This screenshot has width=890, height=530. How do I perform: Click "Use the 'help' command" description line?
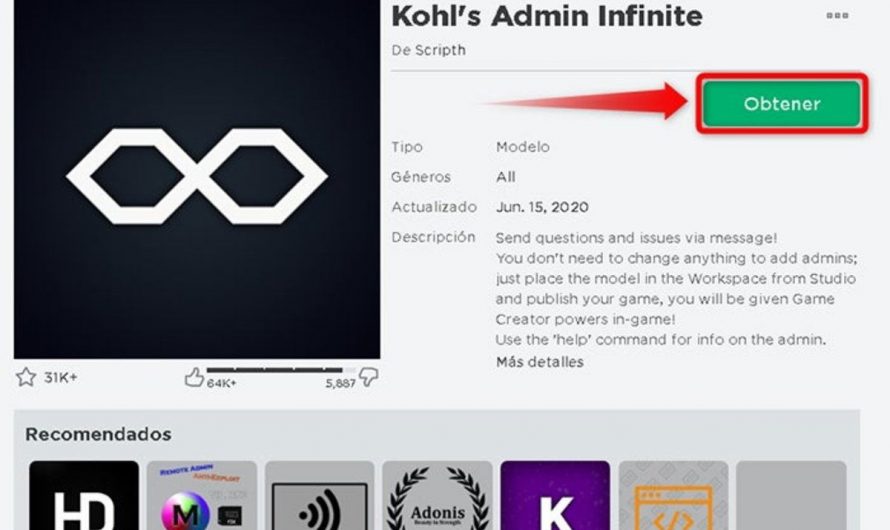pyautogui.click(x=661, y=340)
